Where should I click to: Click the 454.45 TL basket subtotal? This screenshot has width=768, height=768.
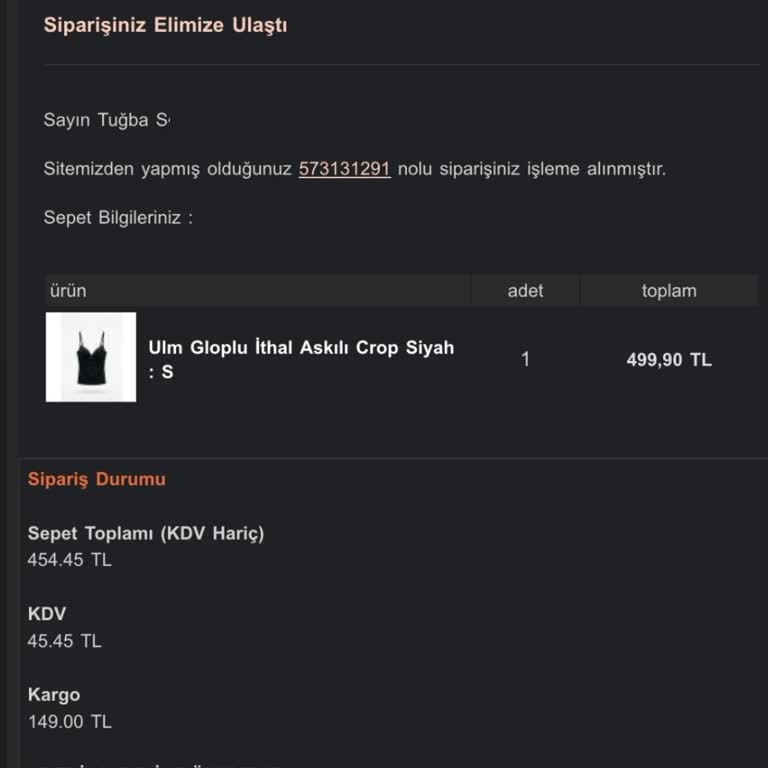(69, 560)
